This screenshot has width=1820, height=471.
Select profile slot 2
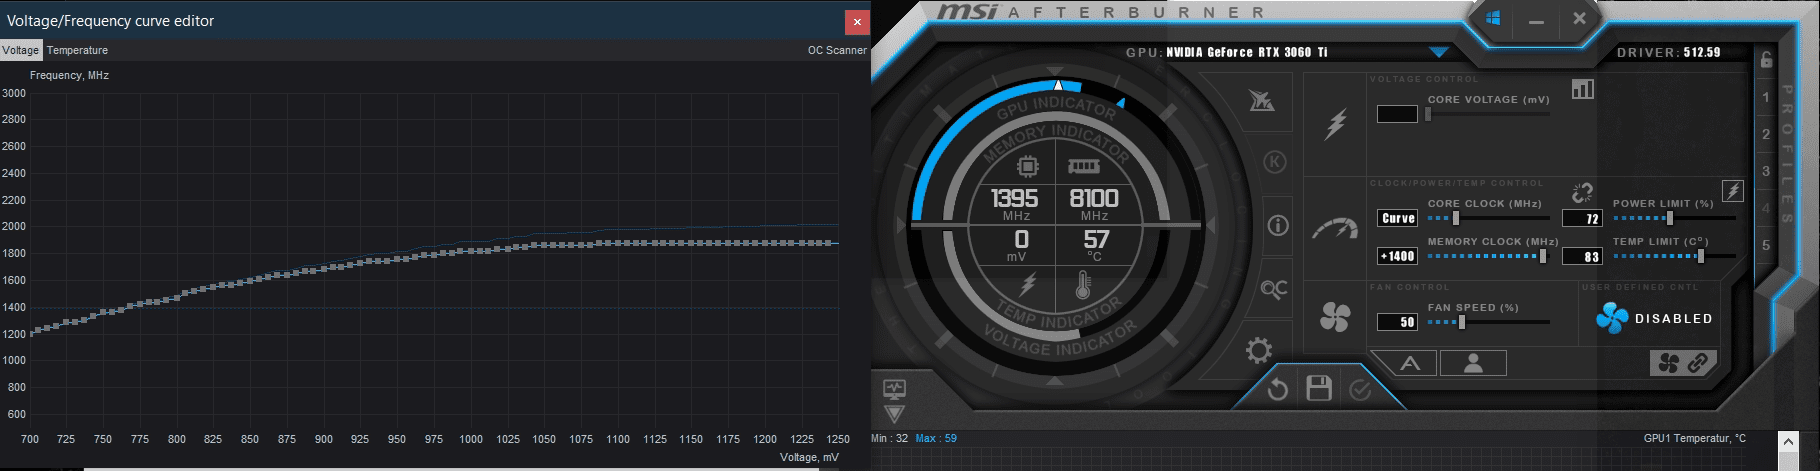point(1766,134)
